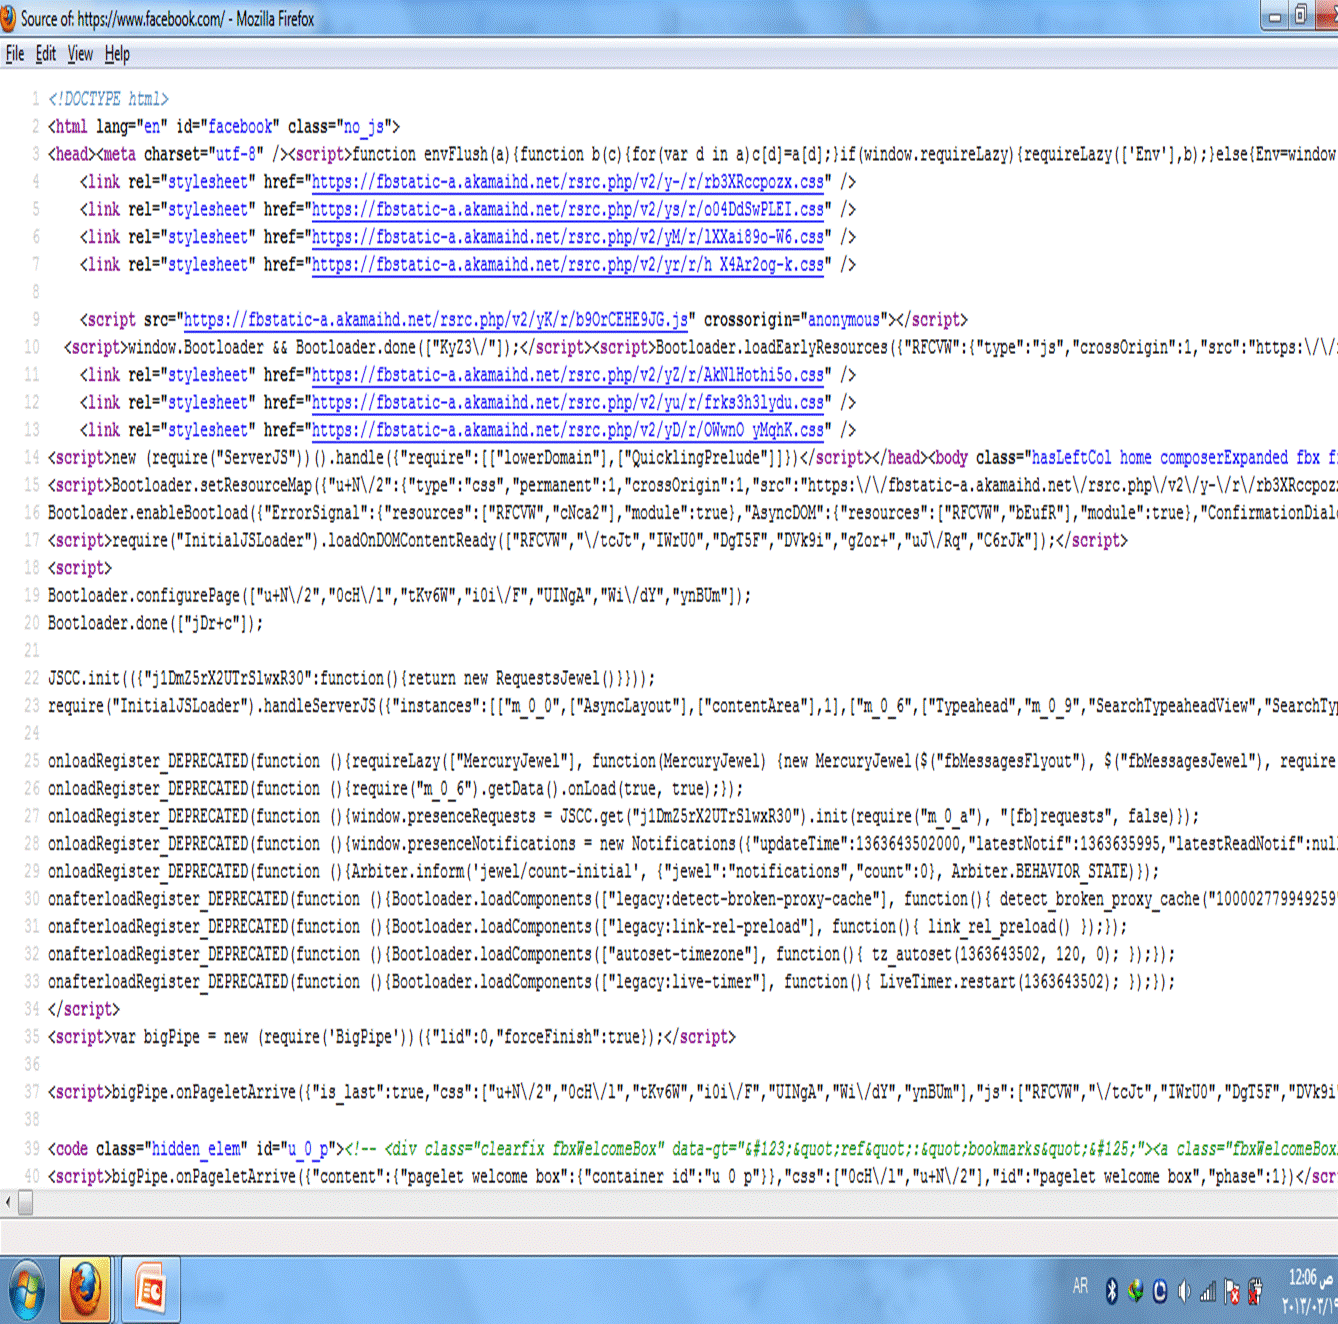This screenshot has height=1324, width=1338.
Task: Click 'legacy:link-rel-preload' text on line 31
Action: click(711, 927)
